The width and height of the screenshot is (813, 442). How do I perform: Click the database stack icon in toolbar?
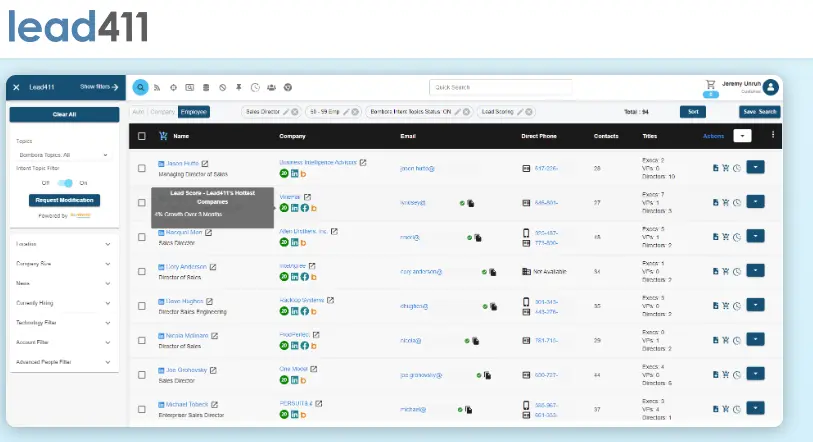206,88
